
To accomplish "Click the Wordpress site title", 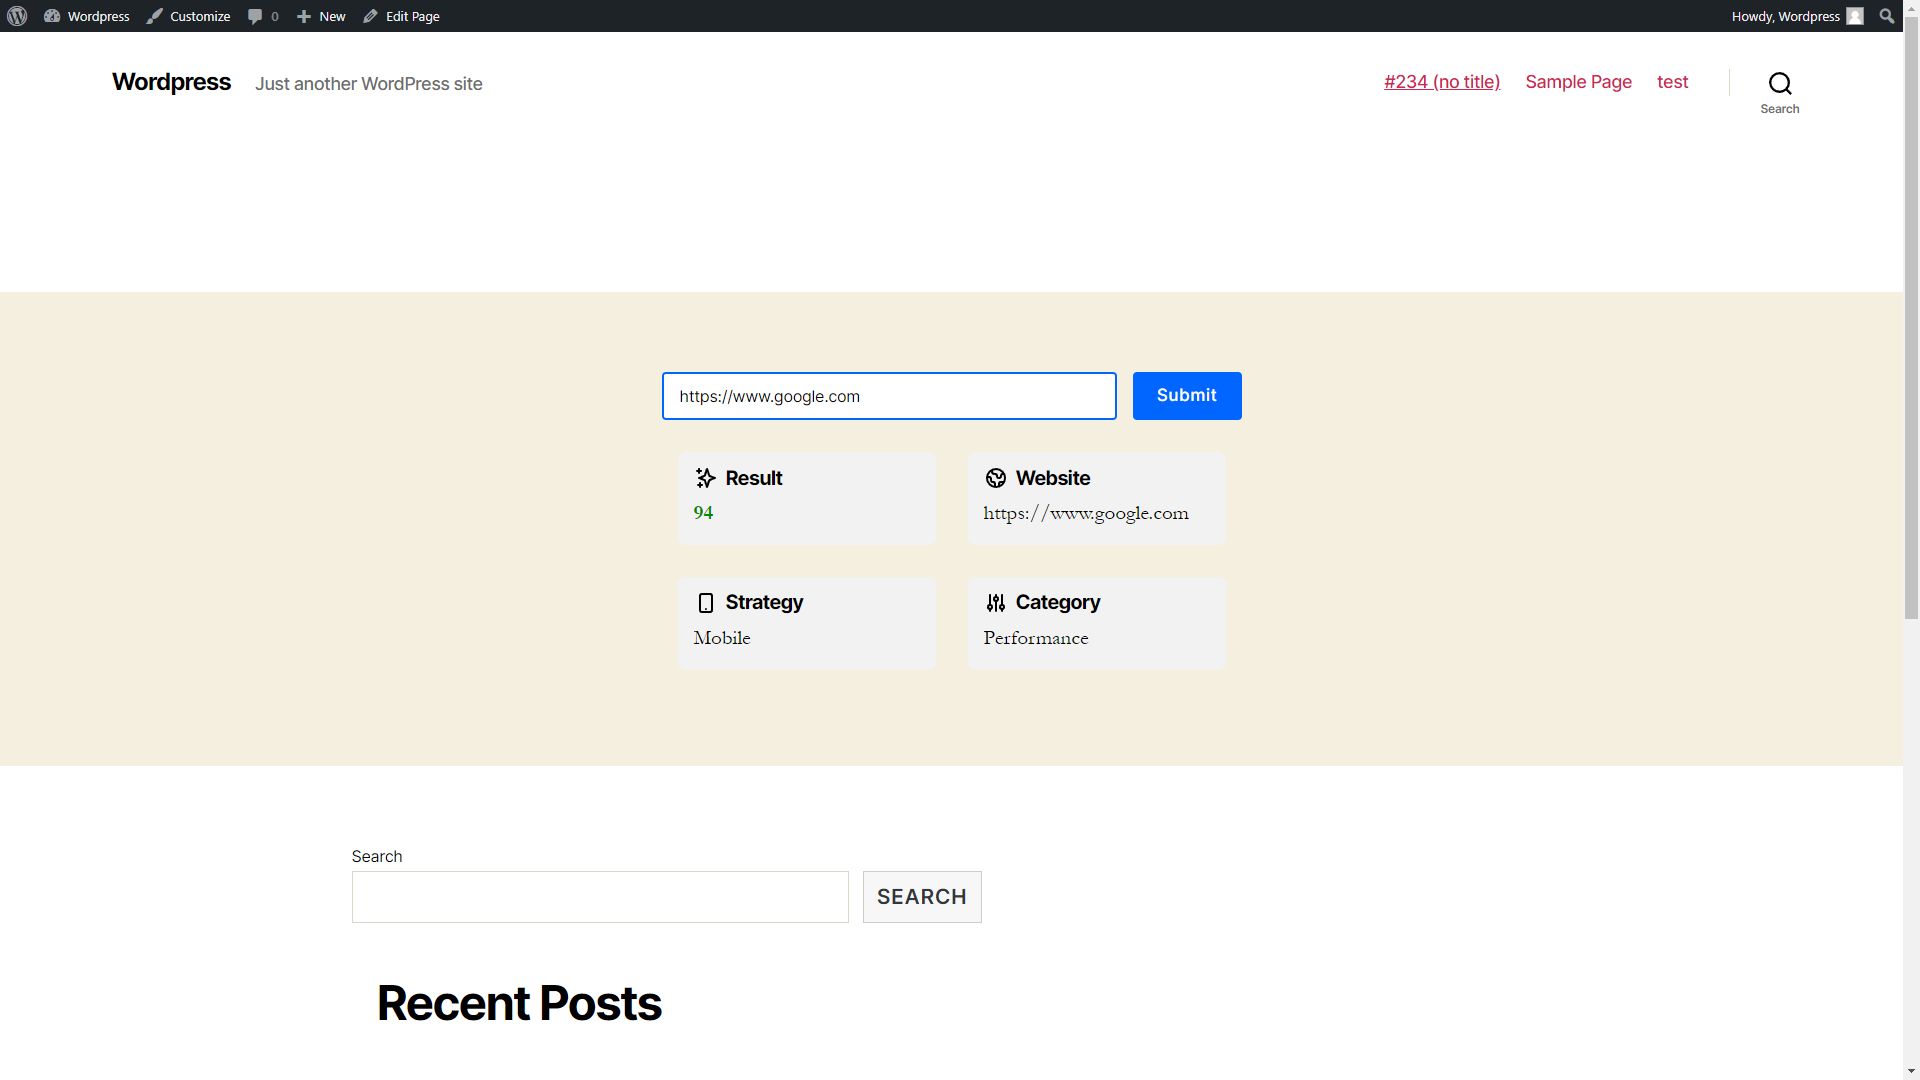I will [171, 82].
